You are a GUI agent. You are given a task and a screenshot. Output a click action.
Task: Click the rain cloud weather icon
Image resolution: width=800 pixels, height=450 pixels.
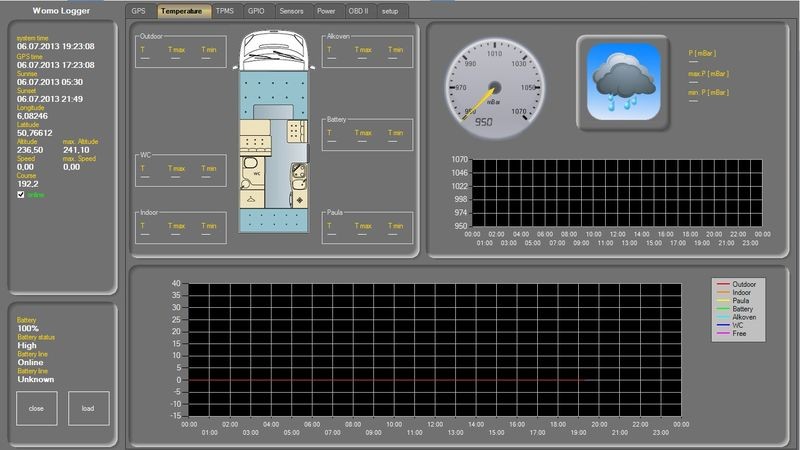(x=618, y=78)
